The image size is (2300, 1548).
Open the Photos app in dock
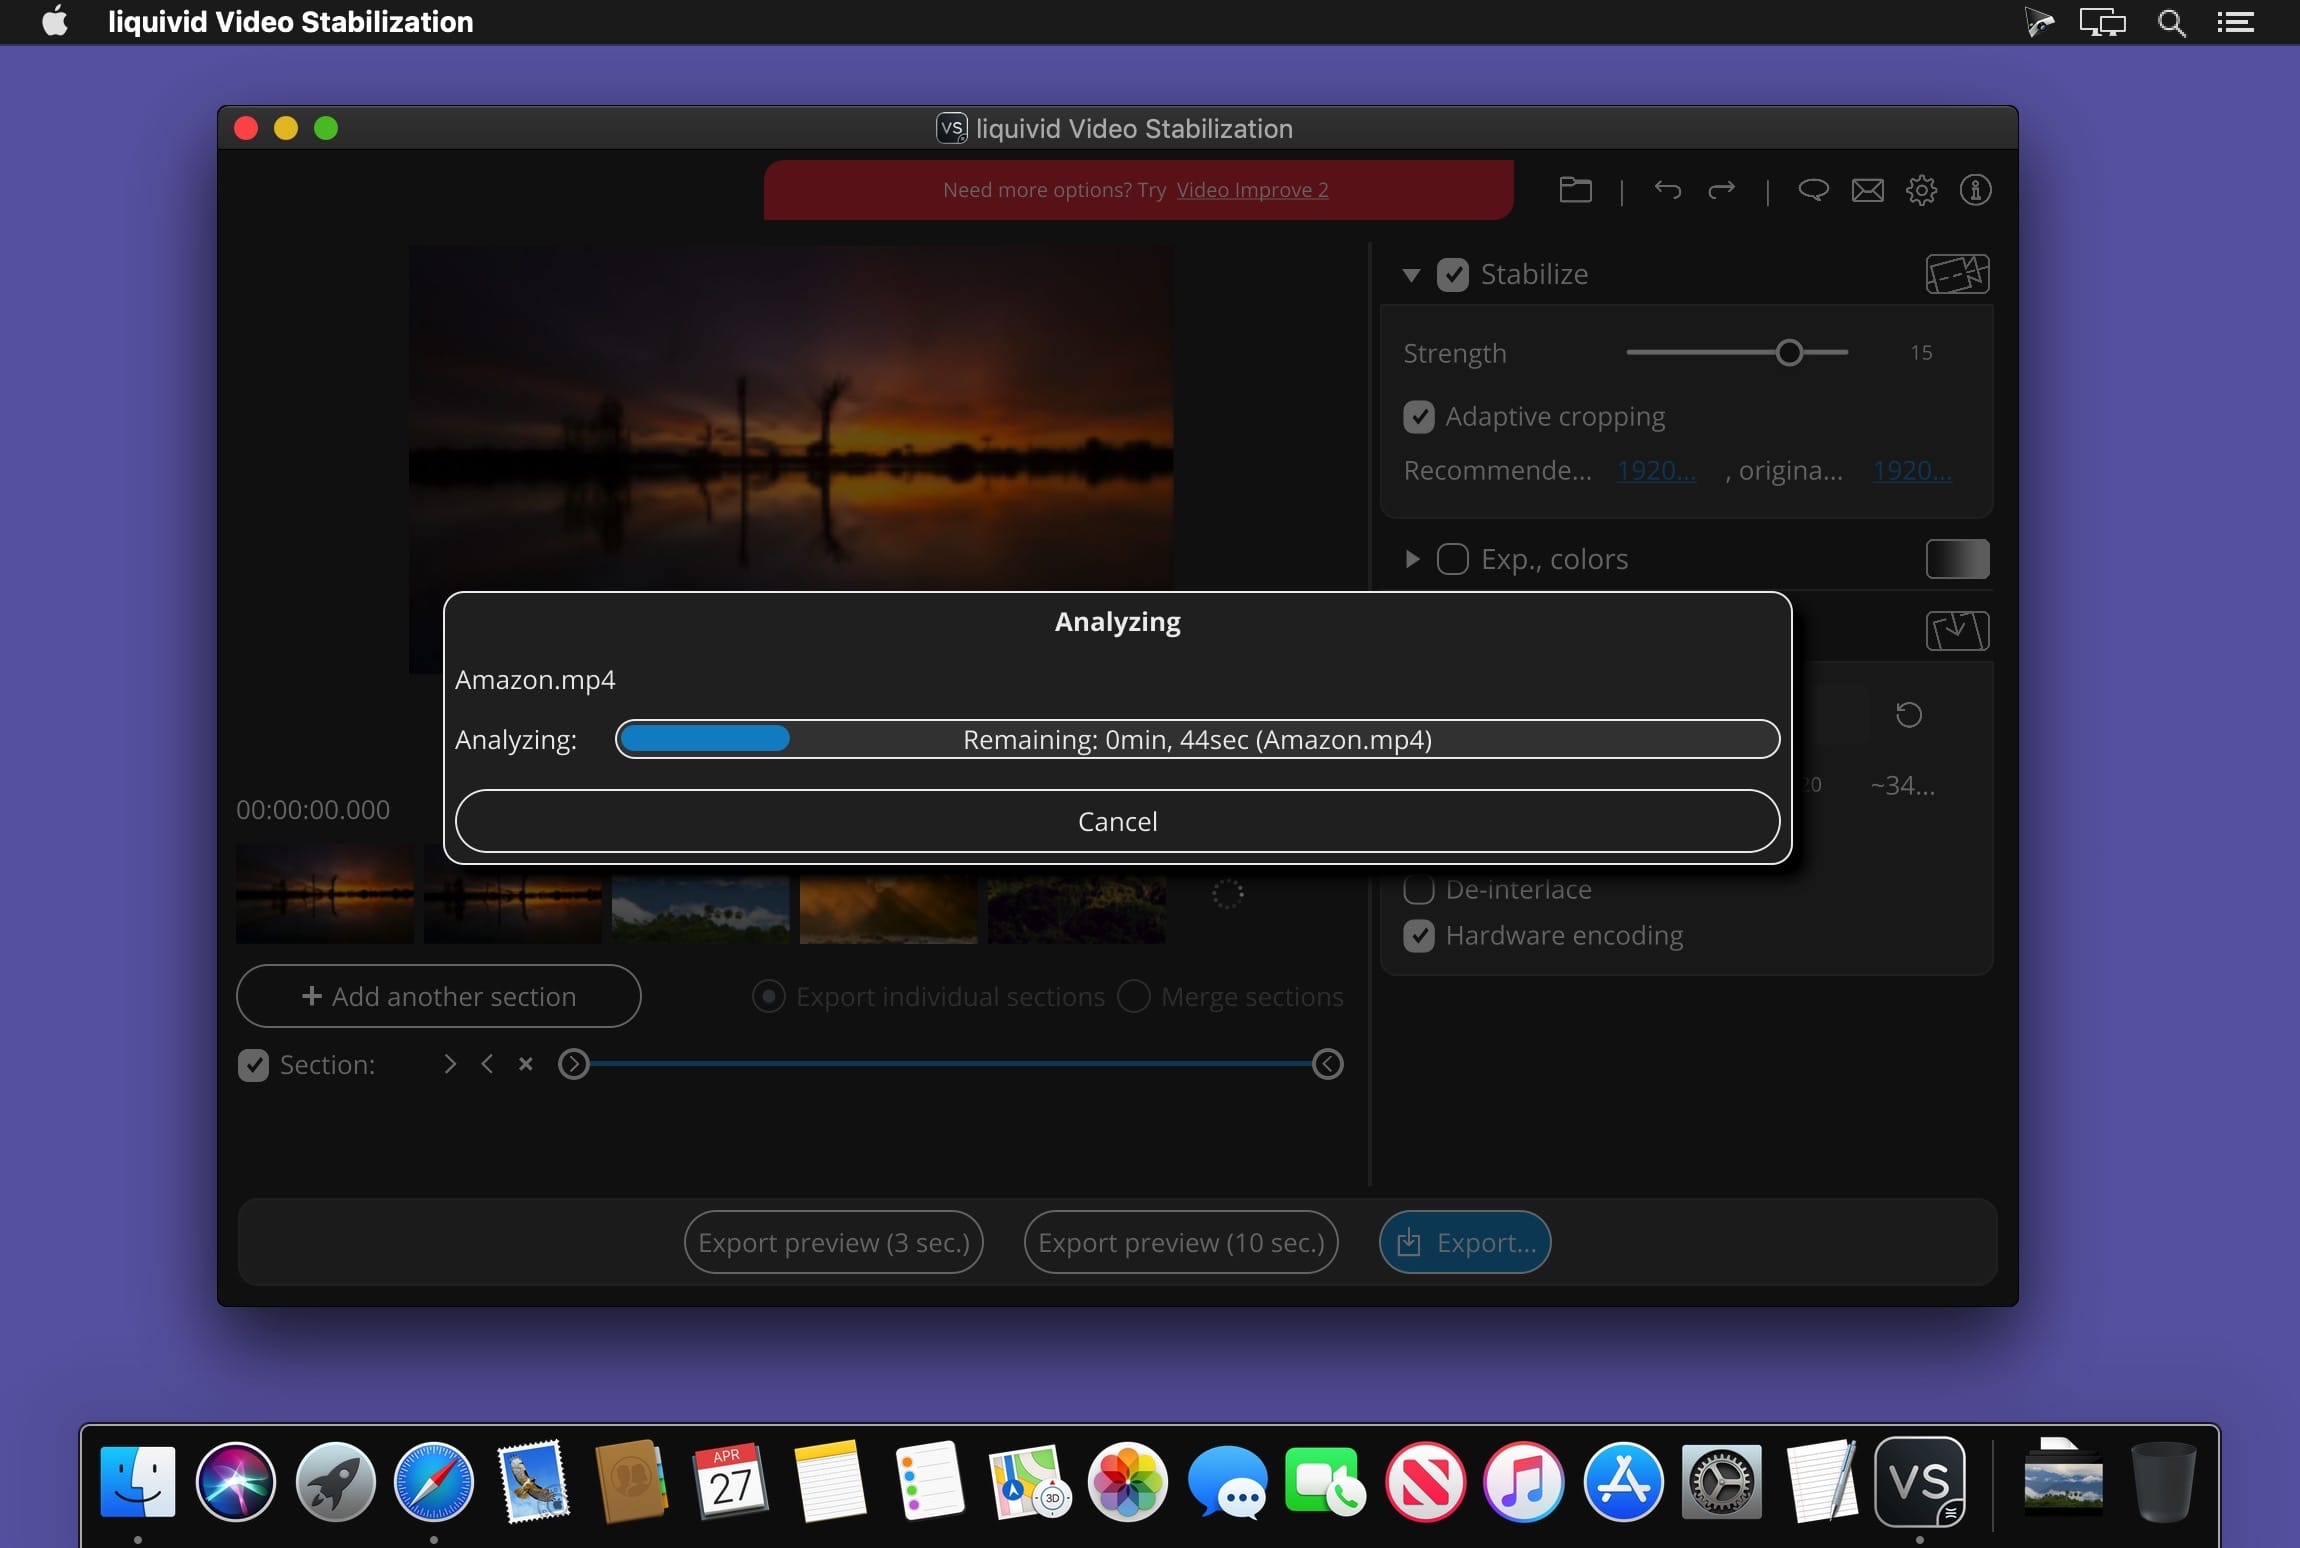click(1127, 1481)
